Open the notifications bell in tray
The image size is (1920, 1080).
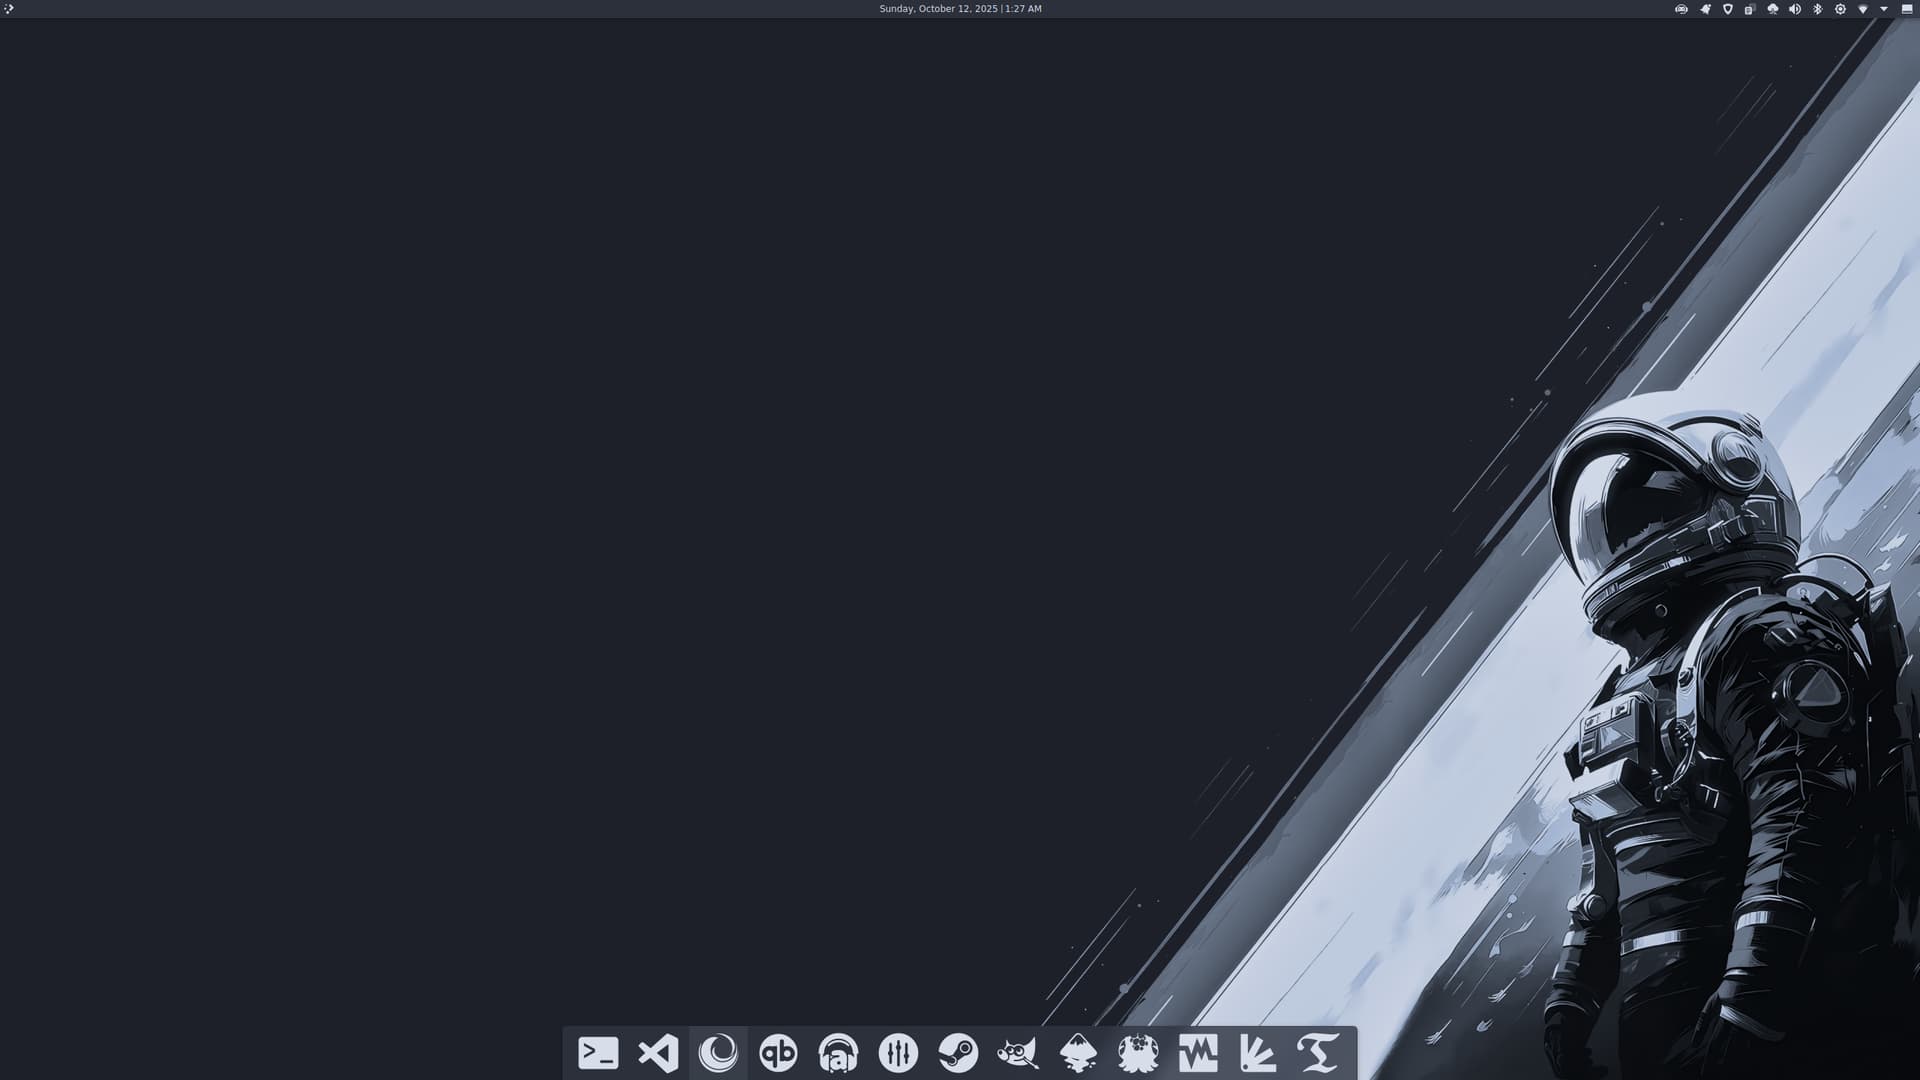coord(1705,9)
